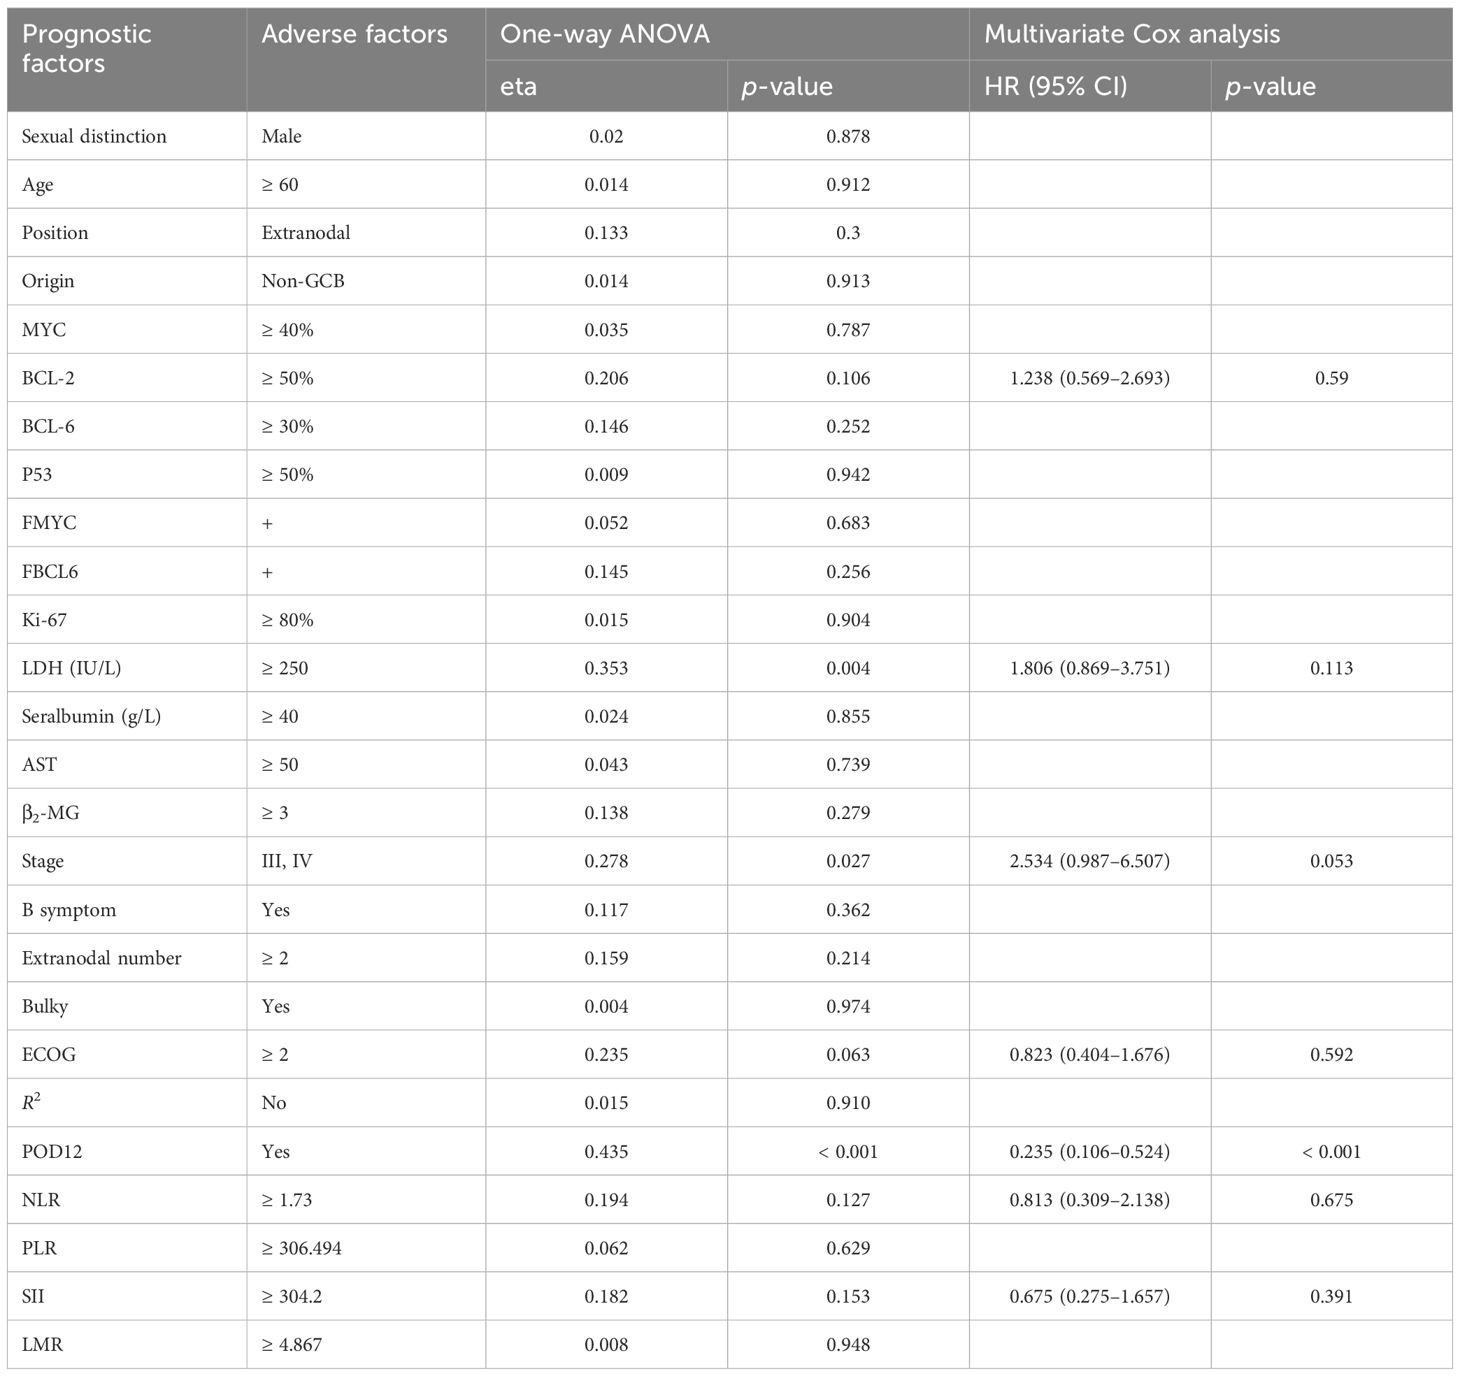Click the "POD12" row label
Image resolution: width=1460 pixels, height=1376 pixels.
52,1151
